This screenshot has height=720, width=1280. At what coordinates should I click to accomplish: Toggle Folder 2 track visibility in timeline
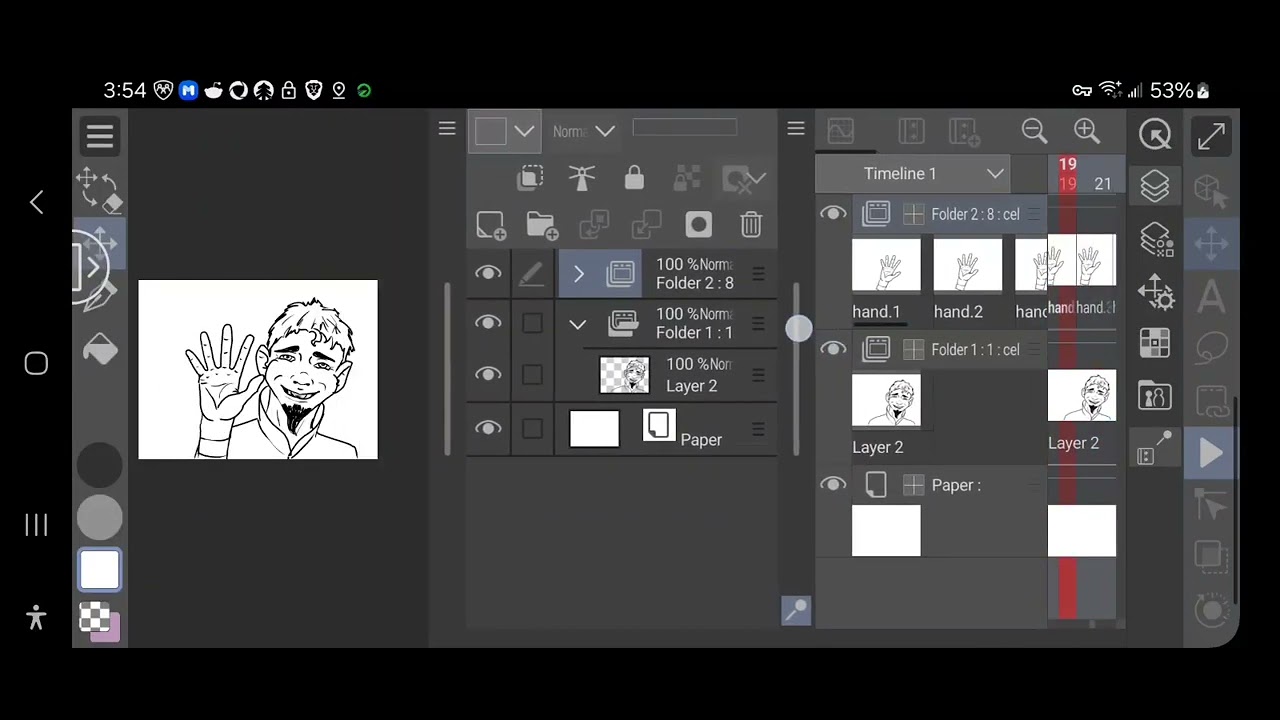(833, 213)
